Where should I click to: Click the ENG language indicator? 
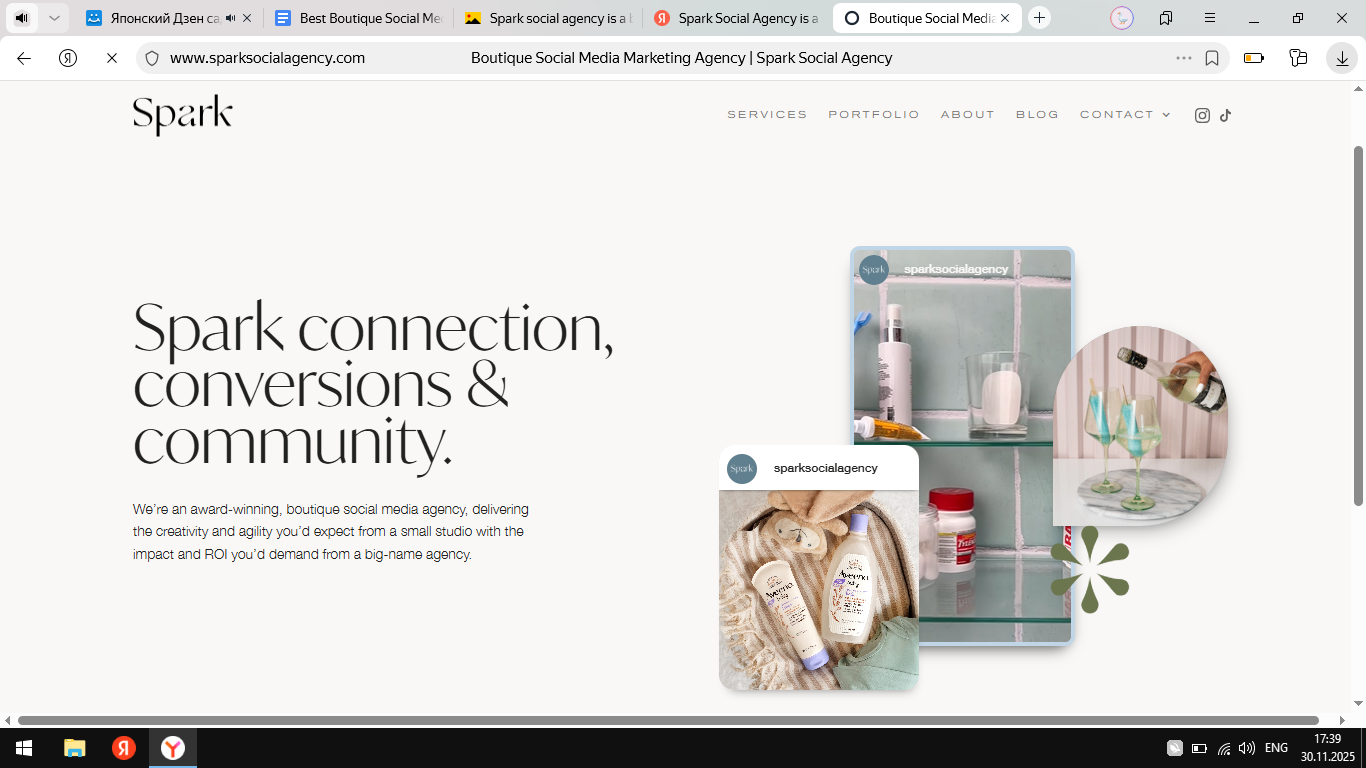click(x=1276, y=748)
